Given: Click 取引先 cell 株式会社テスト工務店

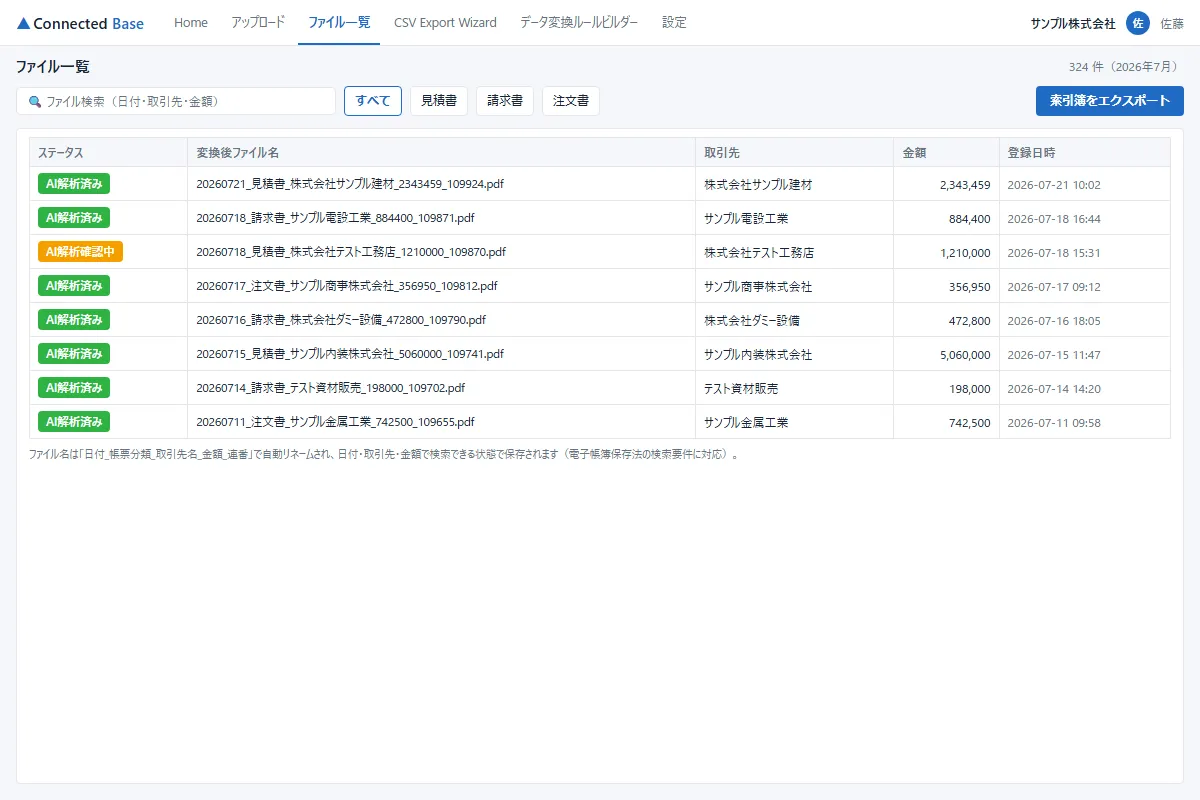Looking at the screenshot, I should 759,252.
